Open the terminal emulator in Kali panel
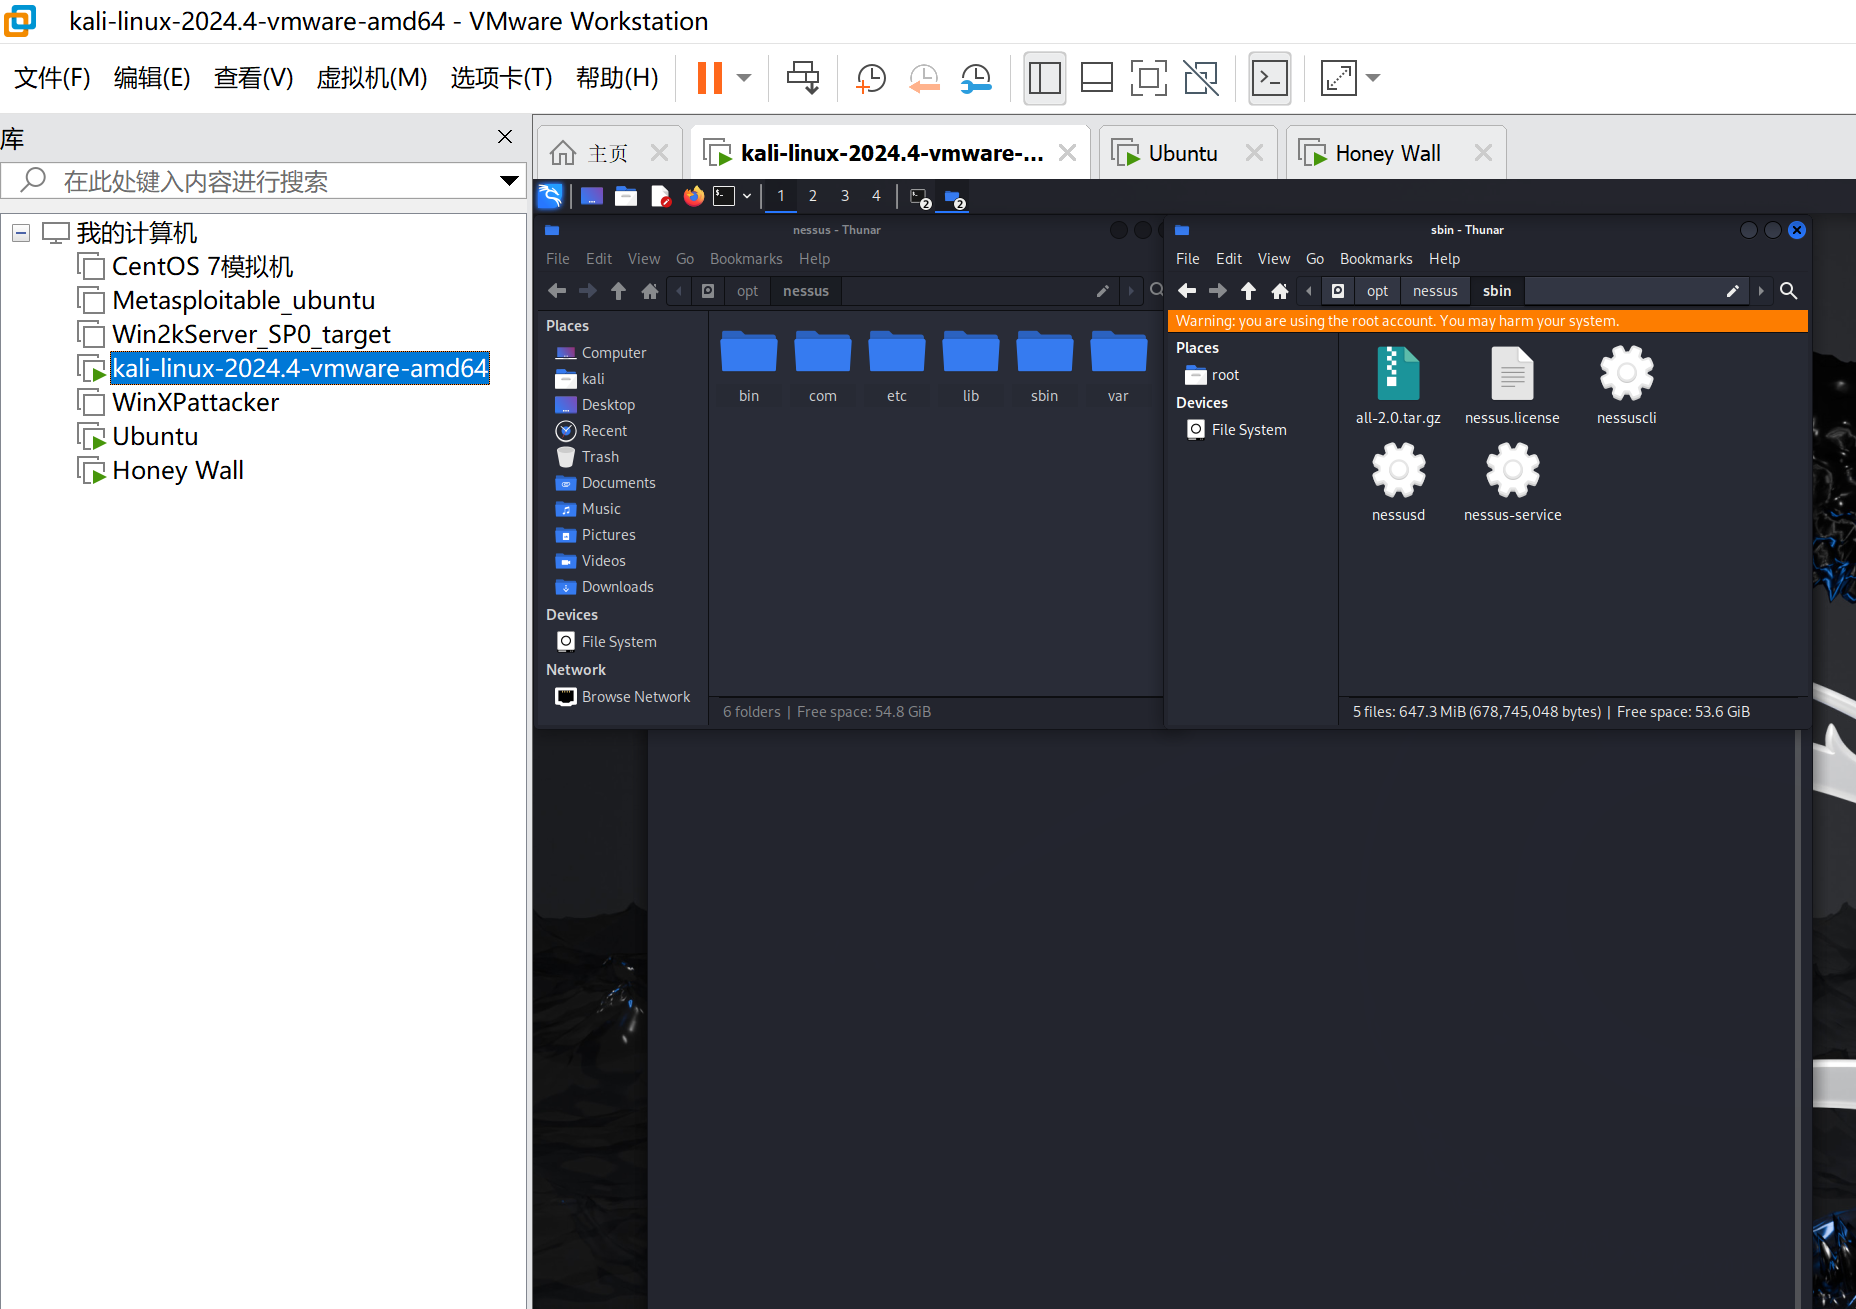Viewport: 1856px width, 1309px height. (724, 196)
